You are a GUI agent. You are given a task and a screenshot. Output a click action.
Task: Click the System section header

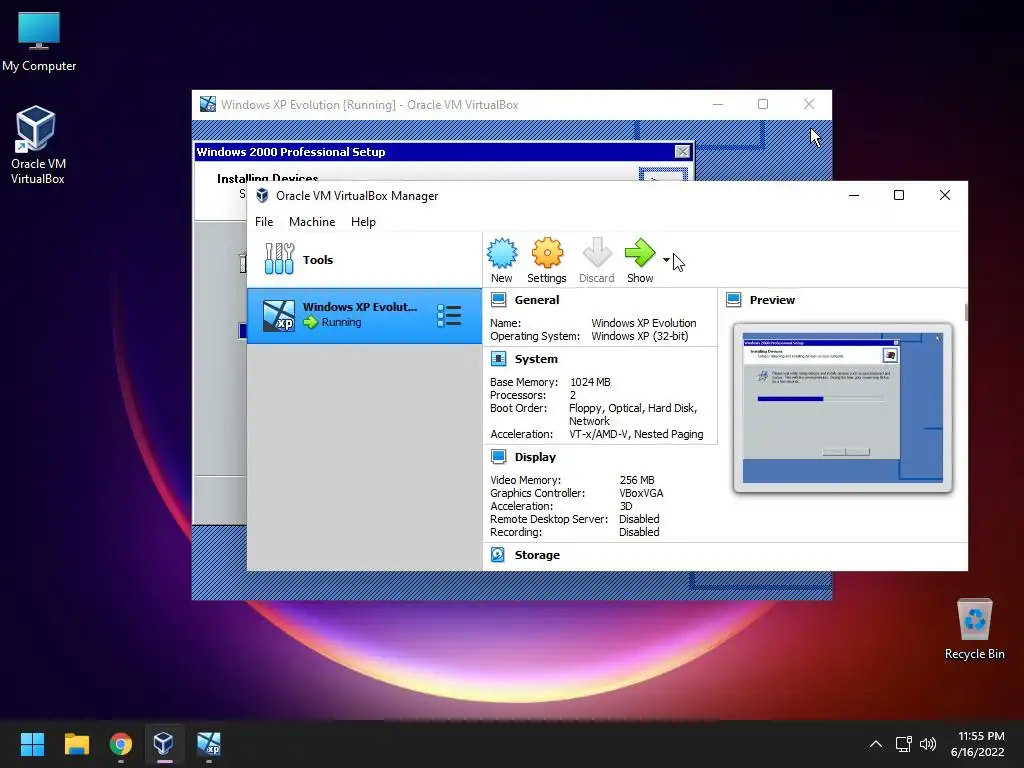[x=536, y=359]
